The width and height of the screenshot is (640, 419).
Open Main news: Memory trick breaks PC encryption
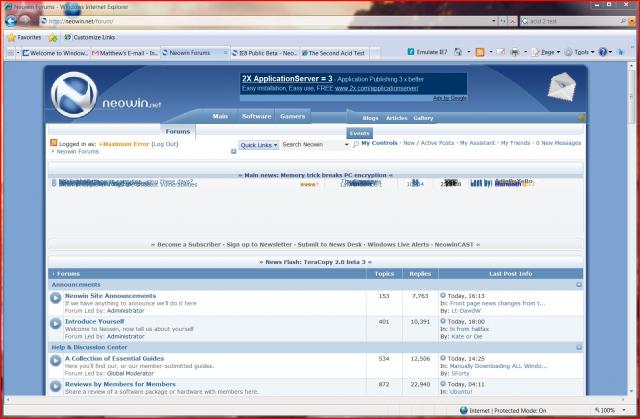[x=315, y=175]
